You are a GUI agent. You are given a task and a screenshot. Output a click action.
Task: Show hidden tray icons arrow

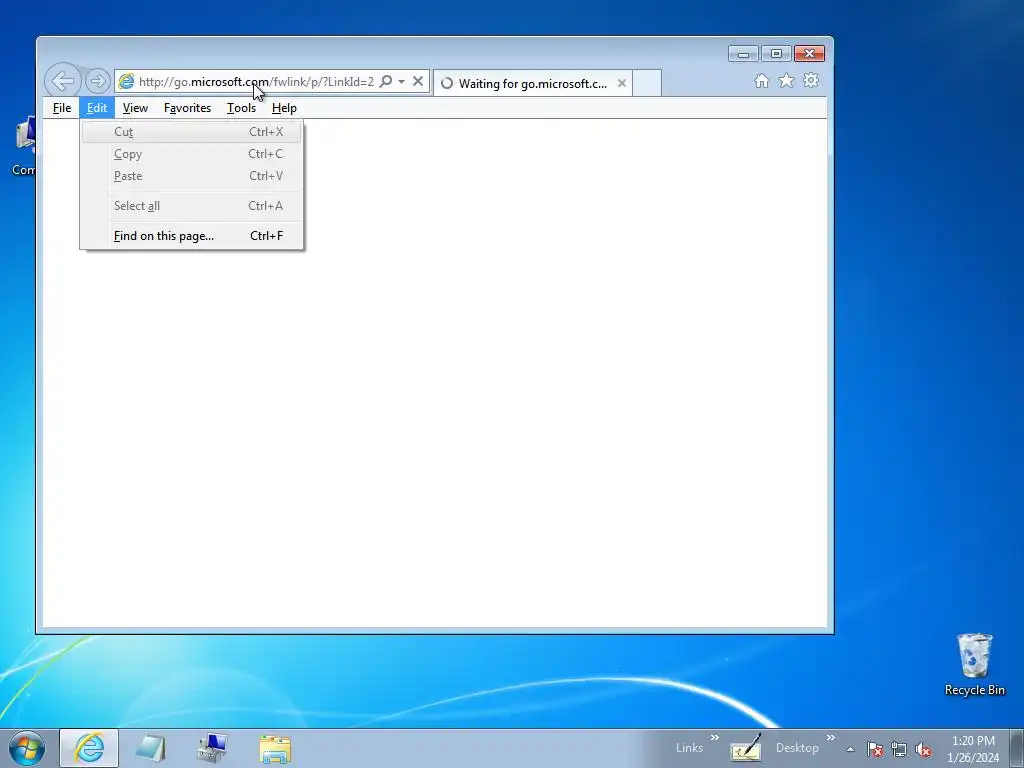click(850, 749)
